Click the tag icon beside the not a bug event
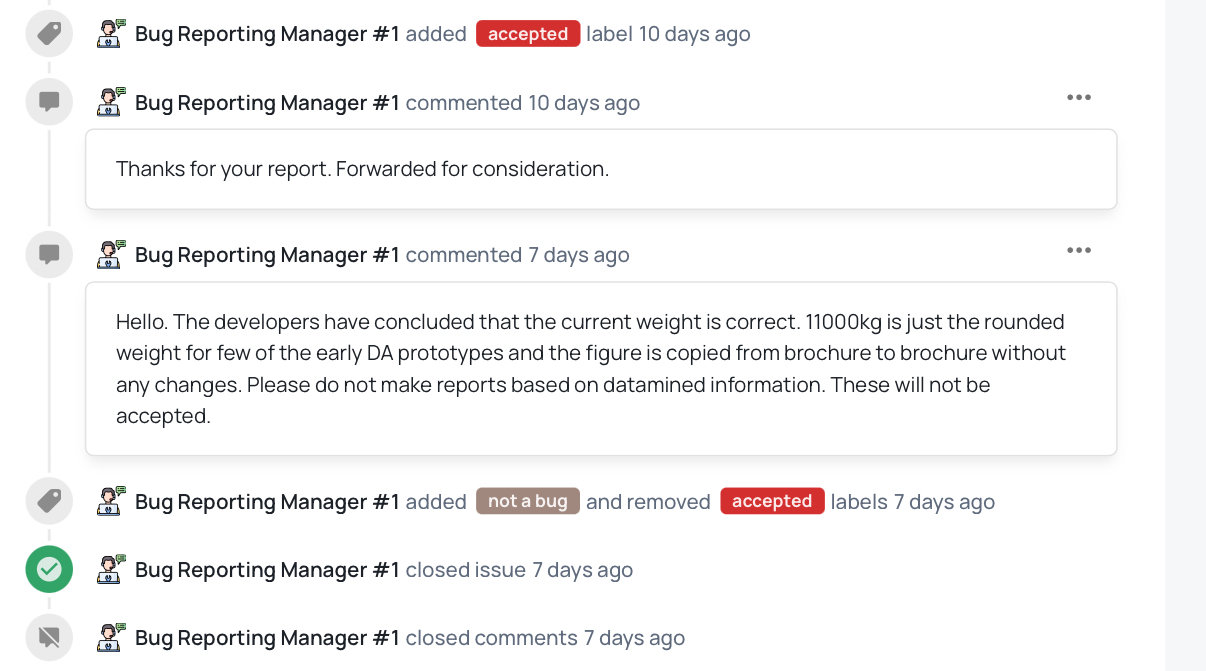The width and height of the screenshot is (1206, 671). coord(49,501)
